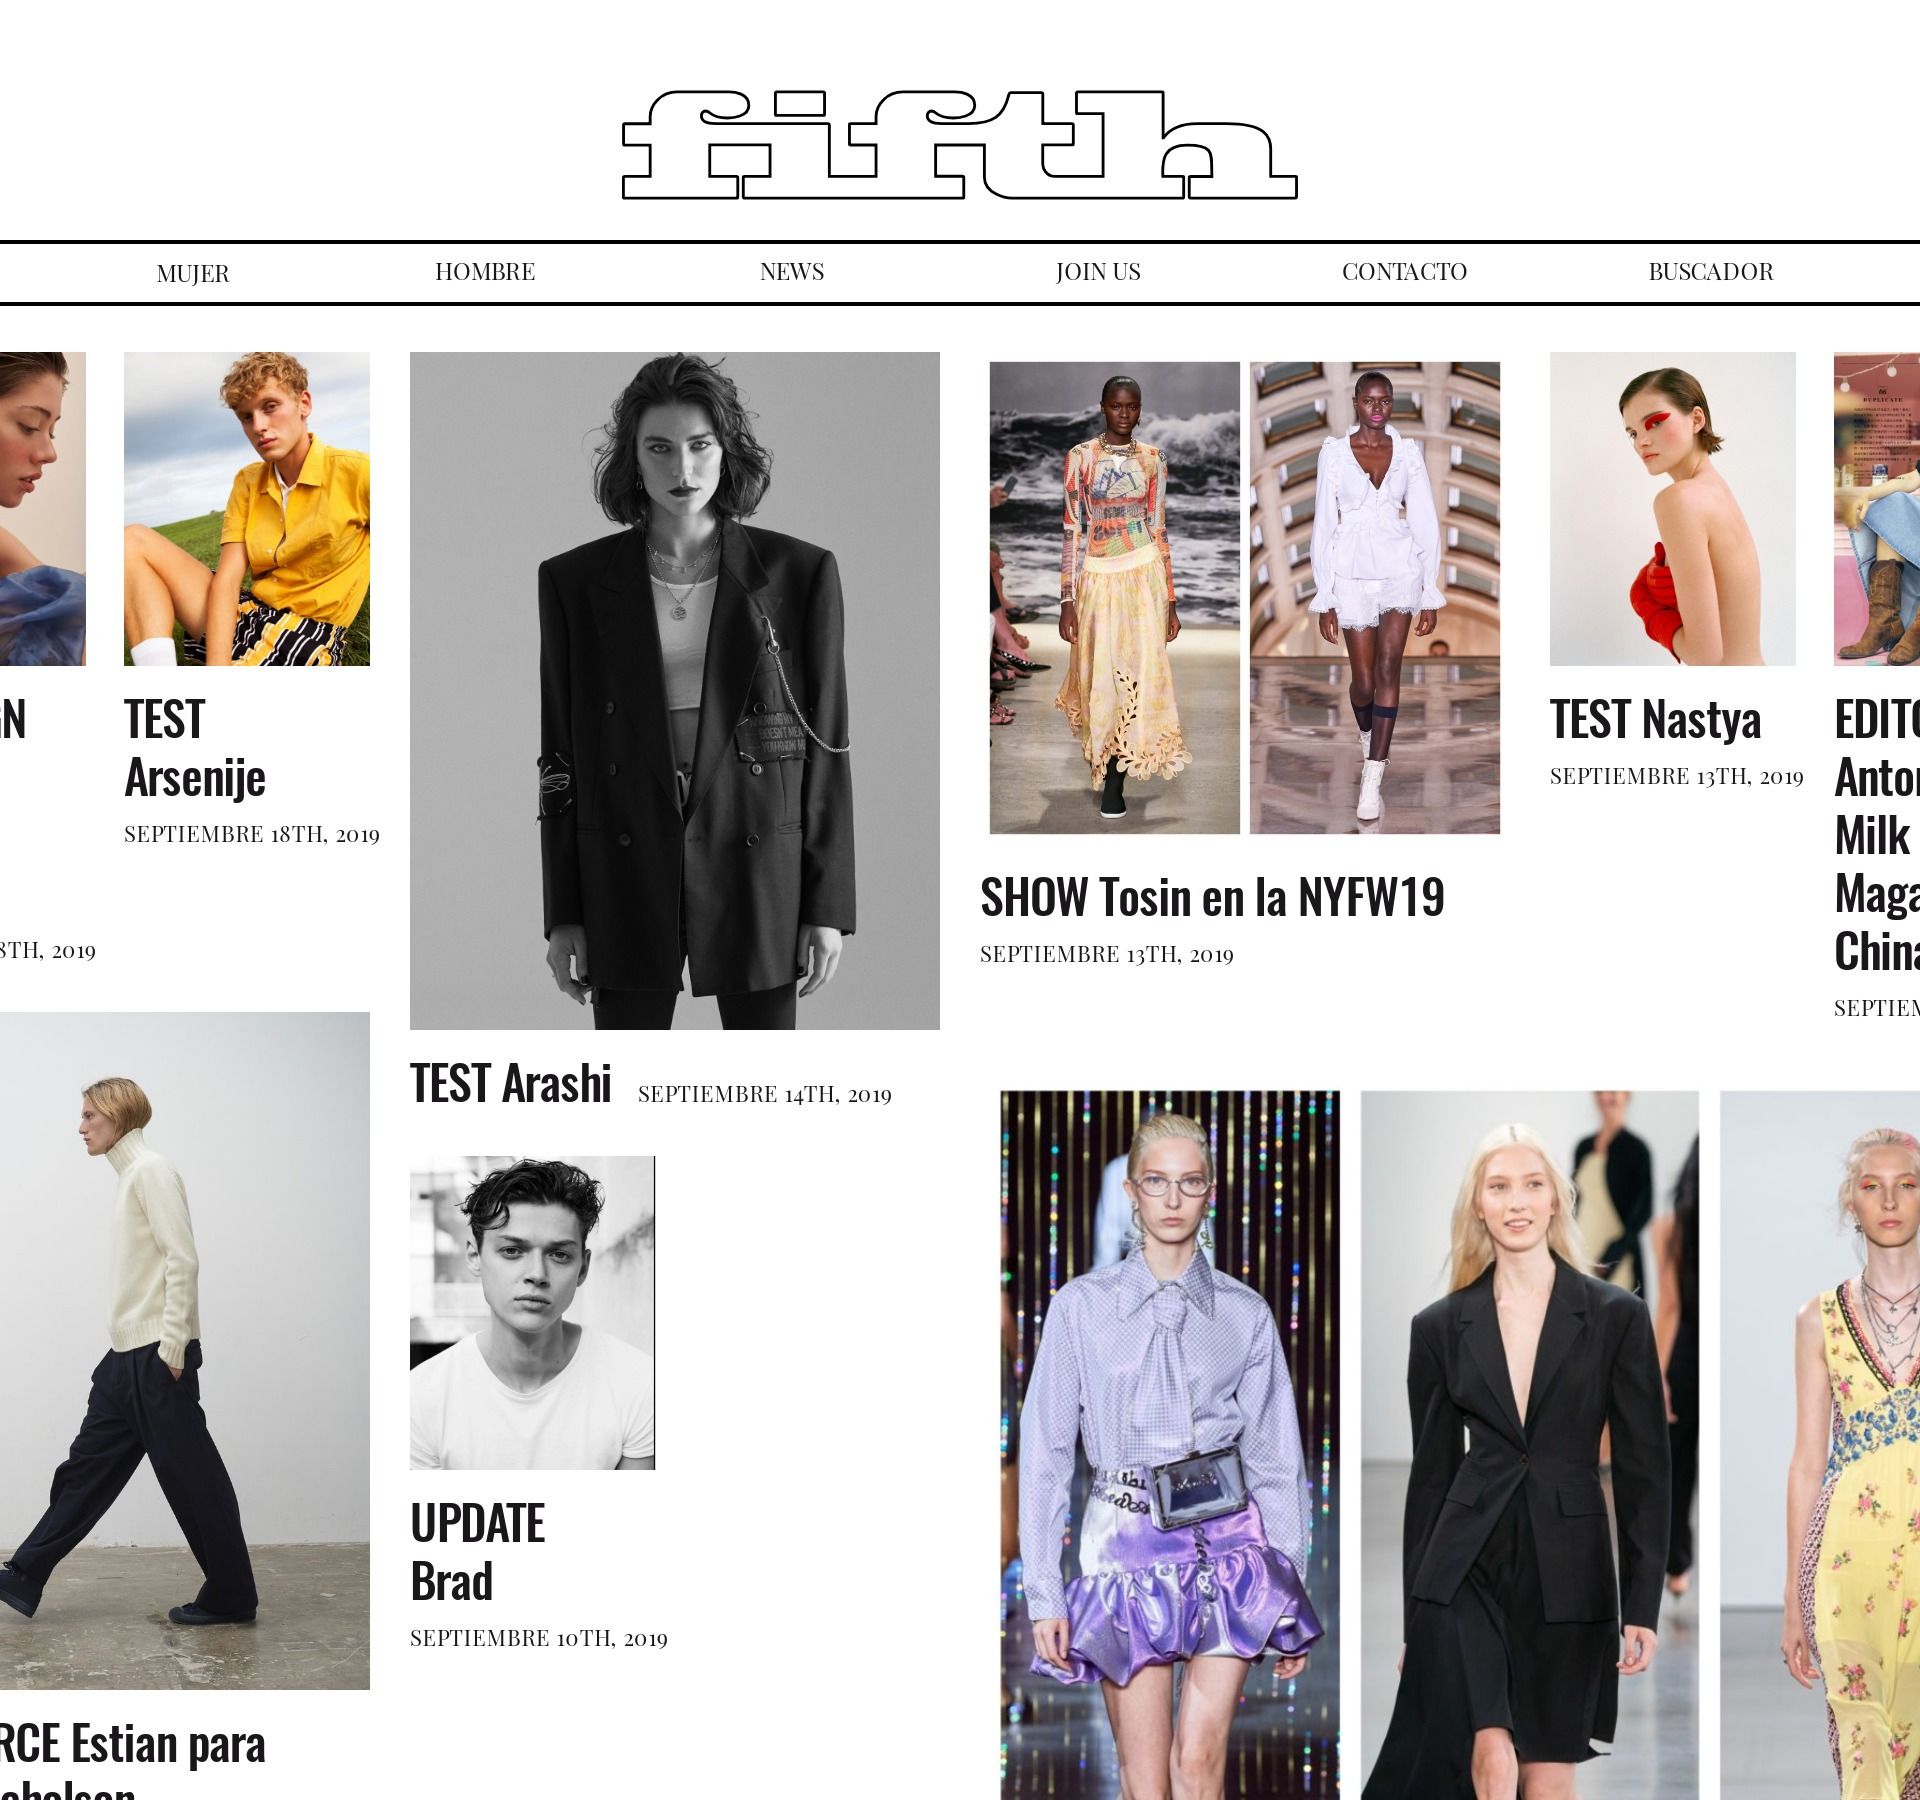Screen dimensions: 1920x1800
Task: Click the Nastya red glove photo
Action: (1673, 509)
